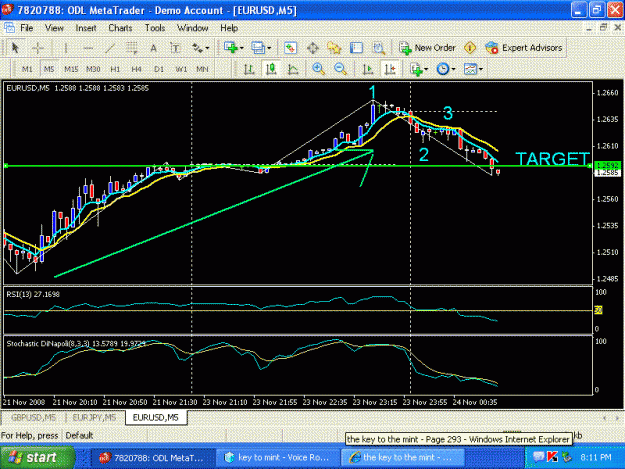Viewport: 625px width, 469px height.
Task: Switch to MN timeframe
Action: 202,69
